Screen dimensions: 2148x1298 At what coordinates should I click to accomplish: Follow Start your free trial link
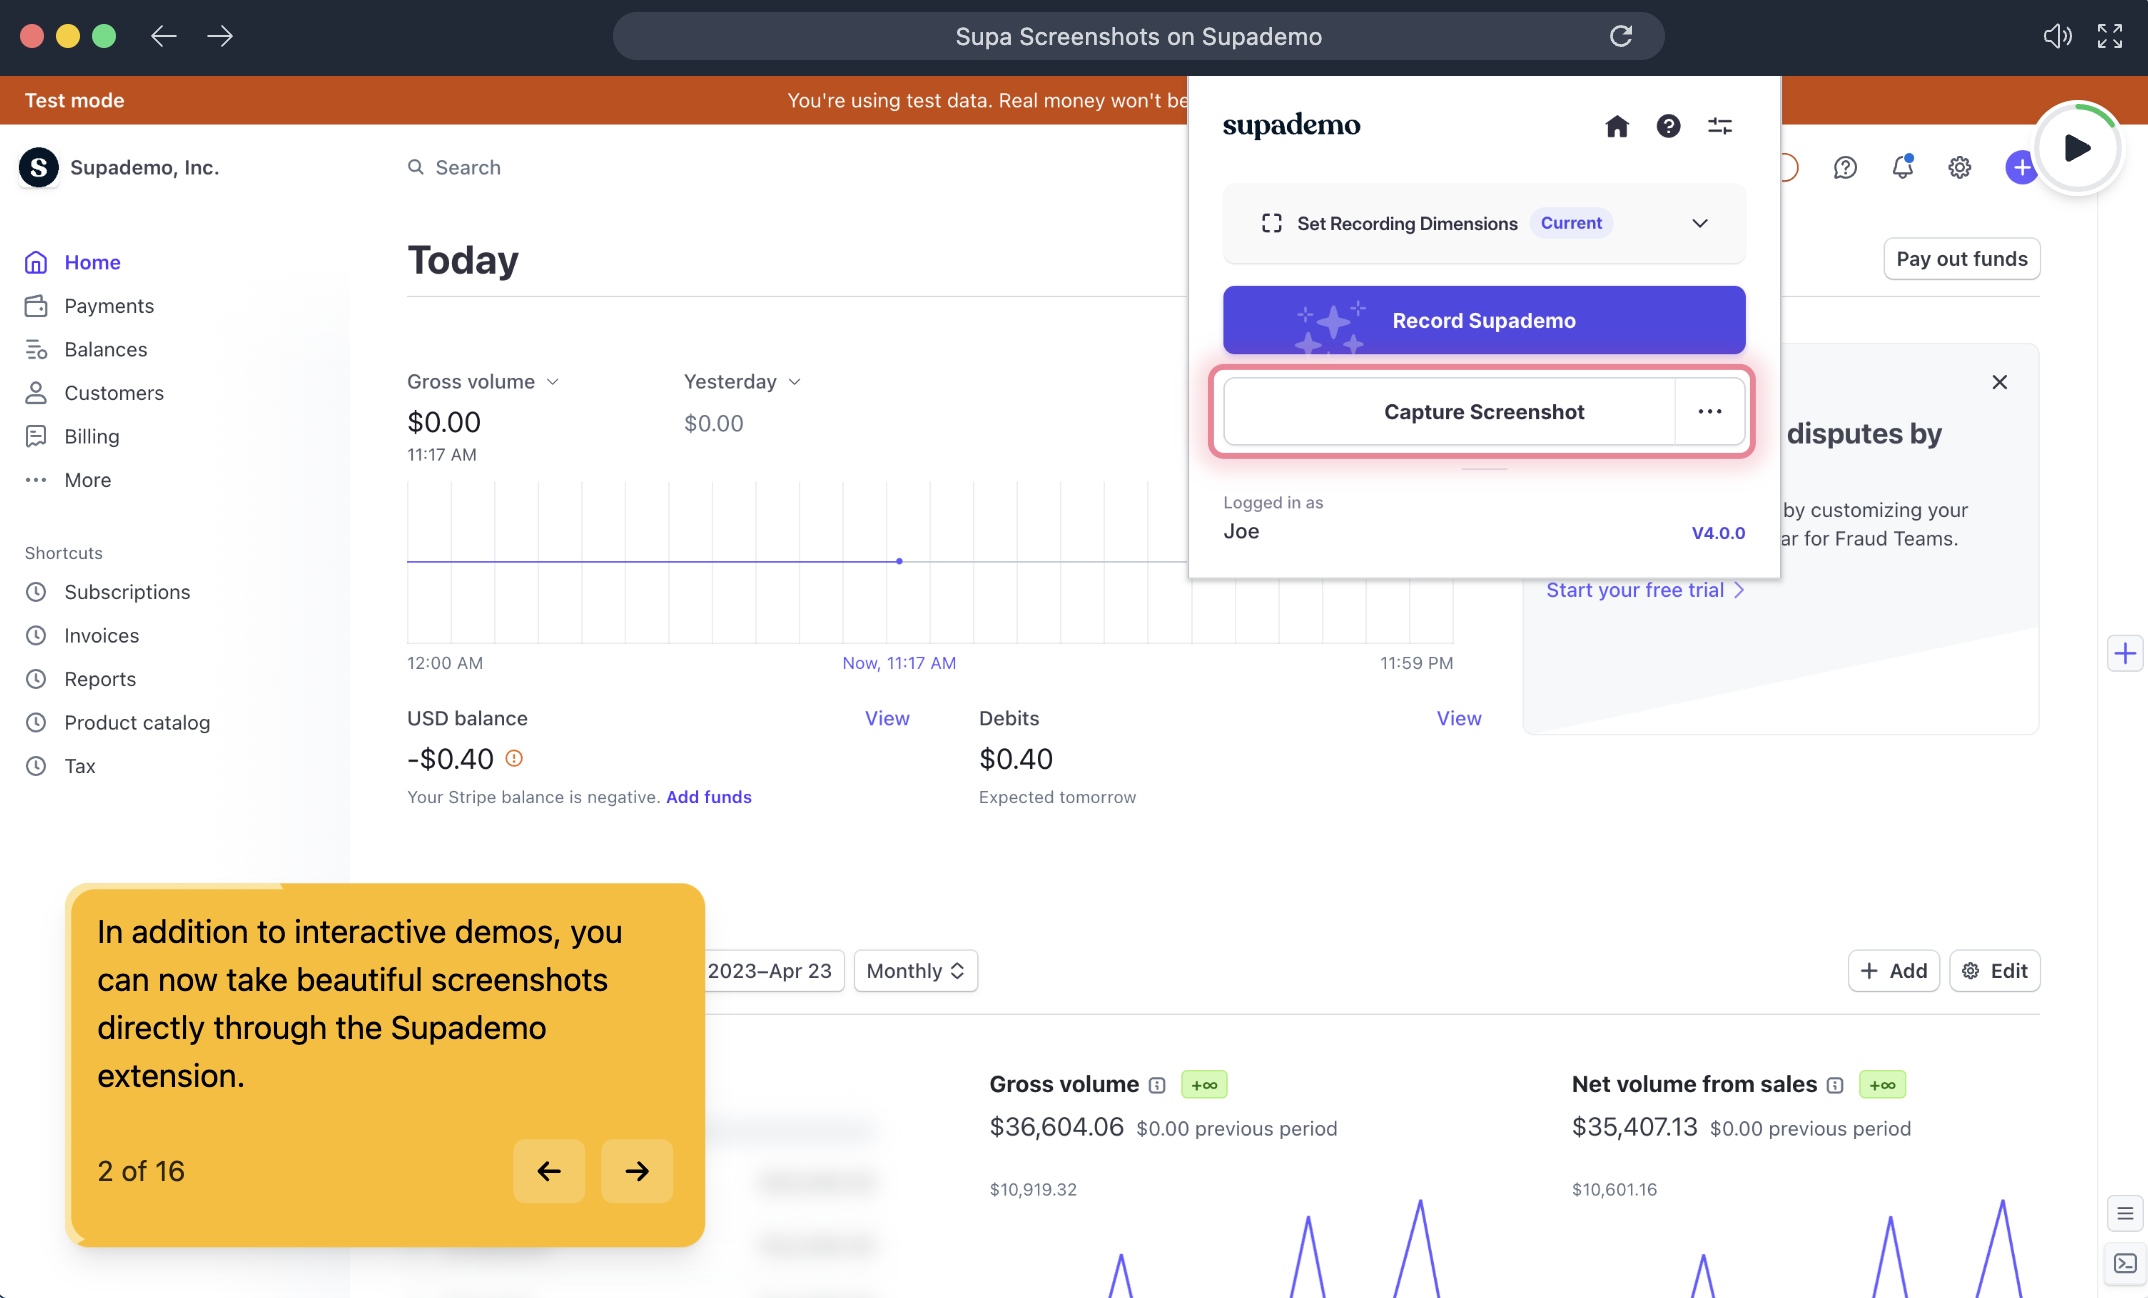pyautogui.click(x=1645, y=590)
